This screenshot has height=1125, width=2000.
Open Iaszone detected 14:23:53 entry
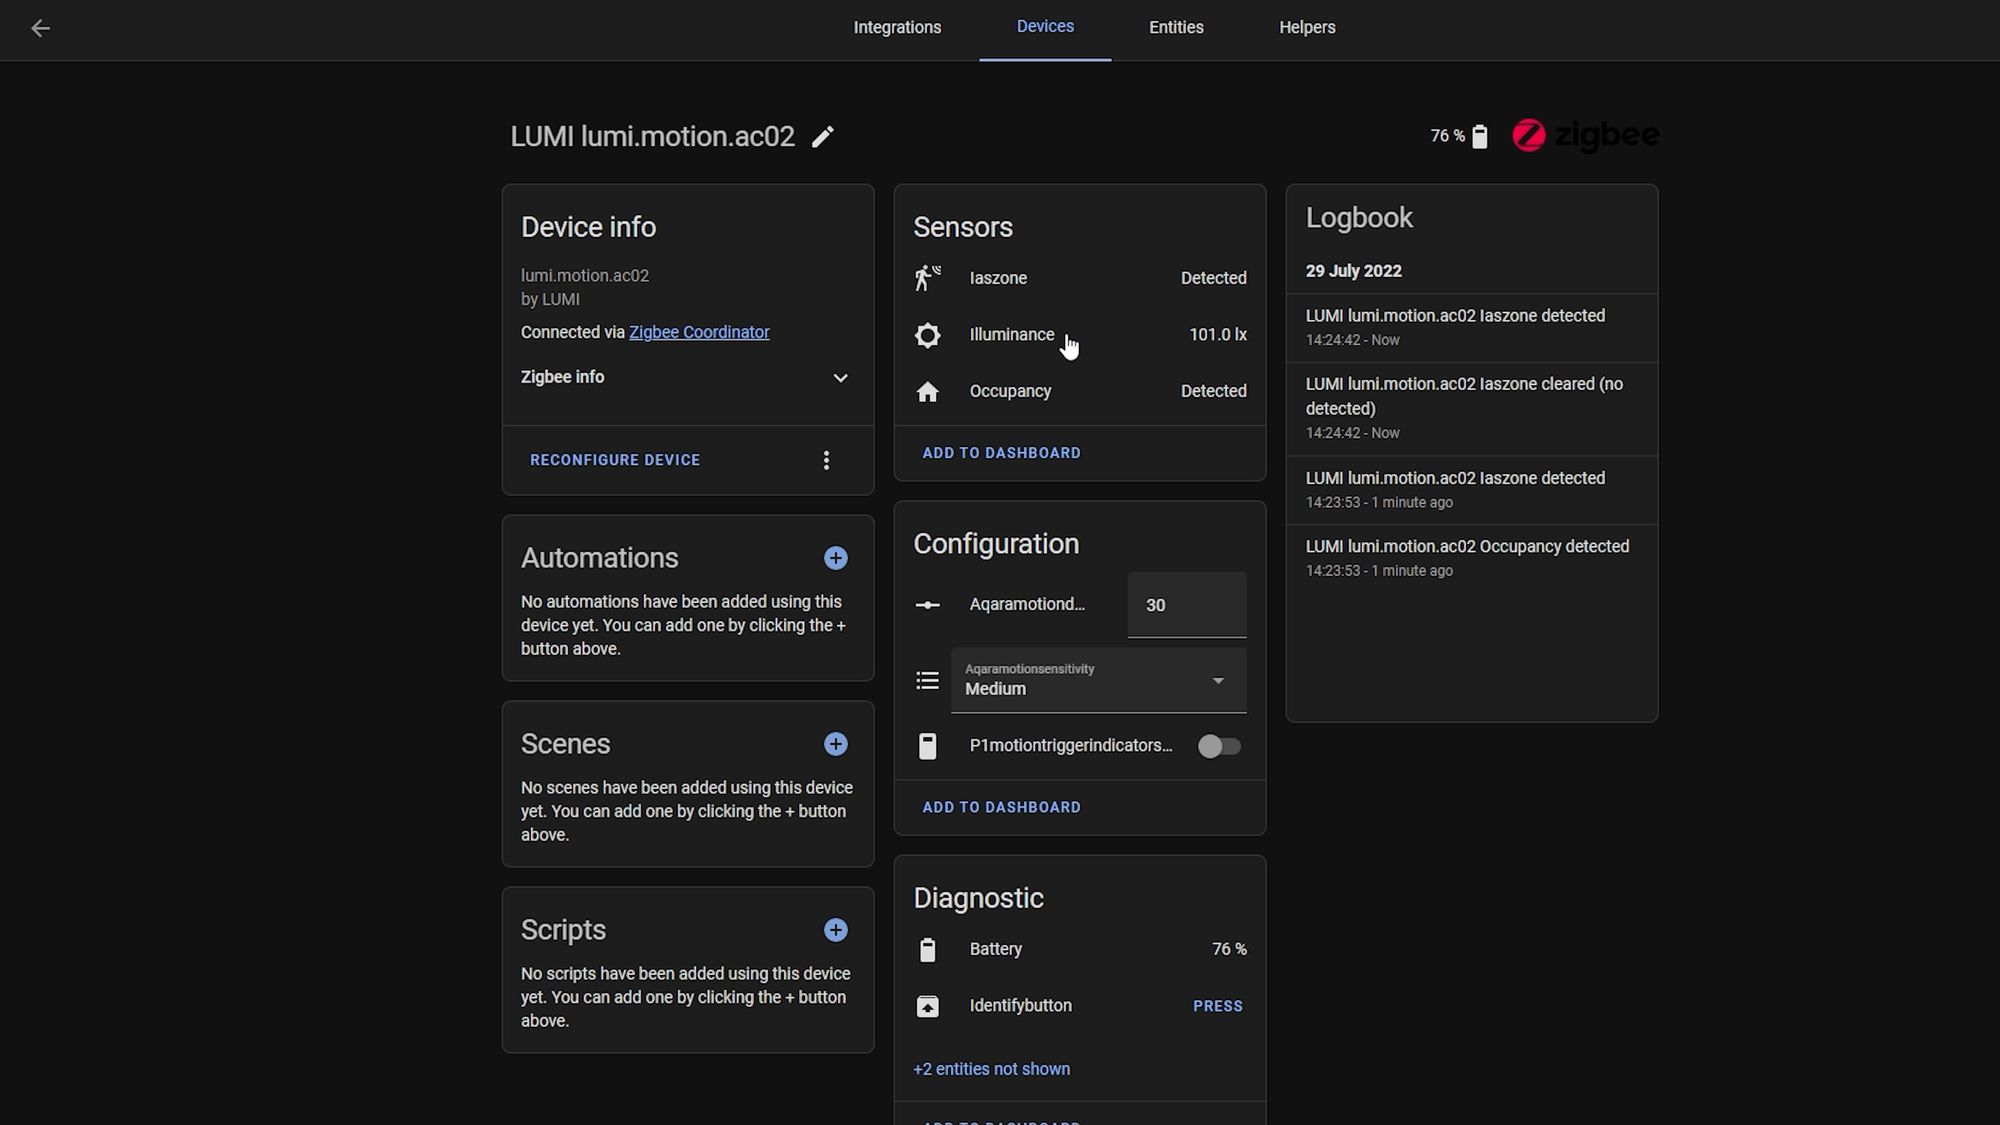1472,490
